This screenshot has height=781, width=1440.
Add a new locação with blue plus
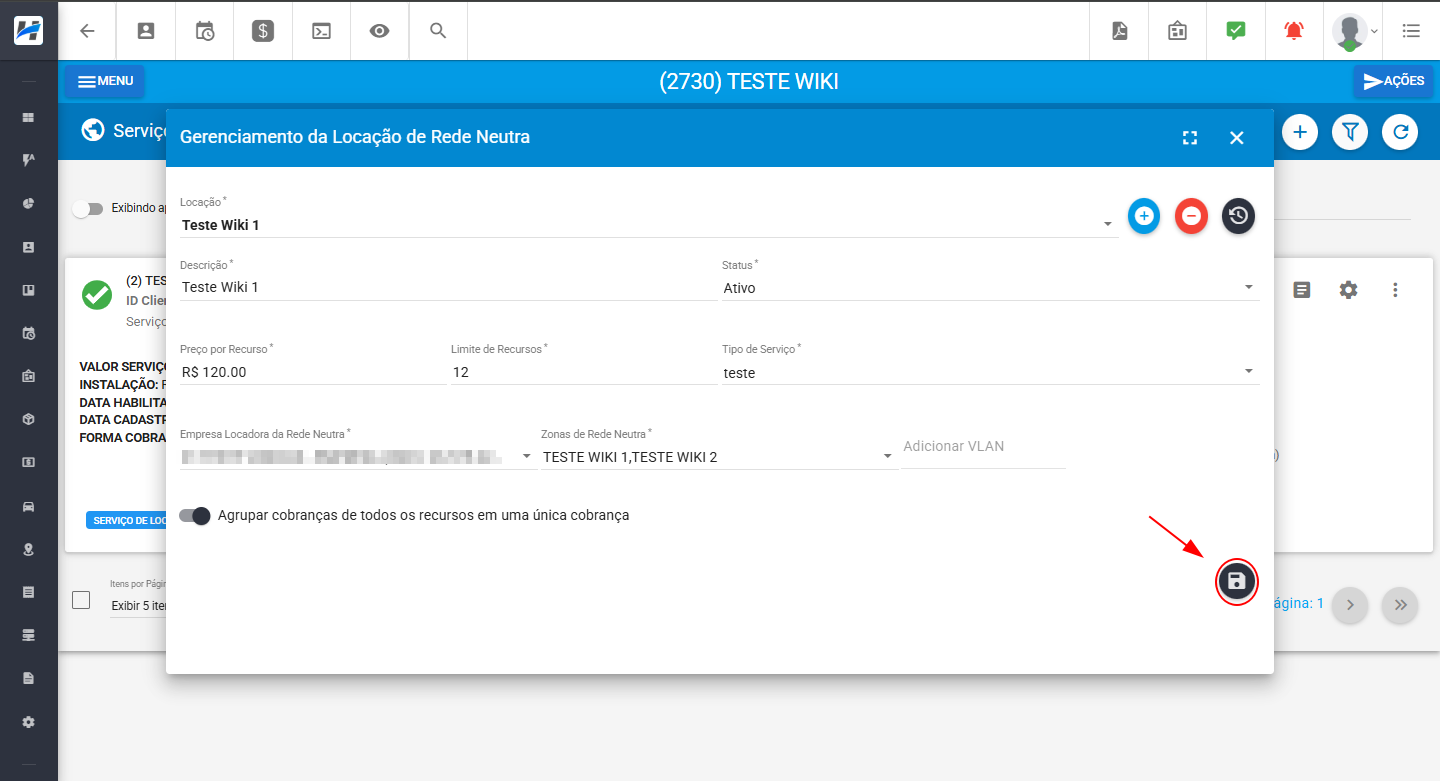point(1144,216)
